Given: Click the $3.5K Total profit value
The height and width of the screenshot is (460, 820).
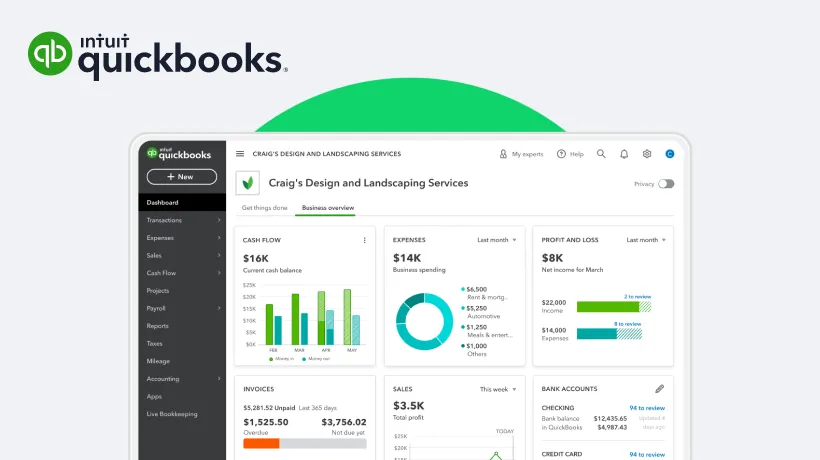Looking at the screenshot, I should tap(408, 406).
